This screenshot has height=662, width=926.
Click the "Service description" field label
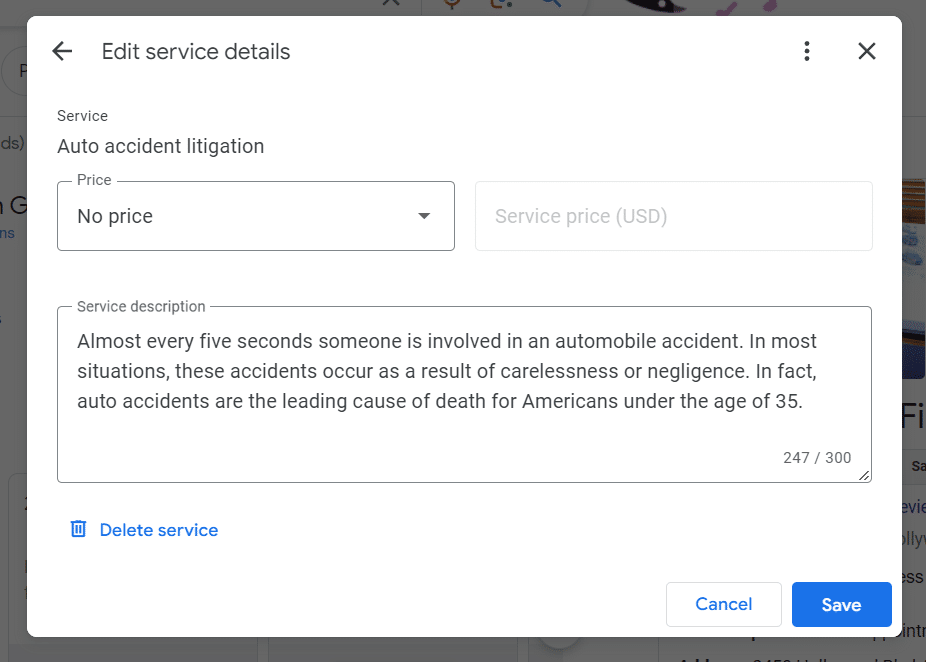141,307
